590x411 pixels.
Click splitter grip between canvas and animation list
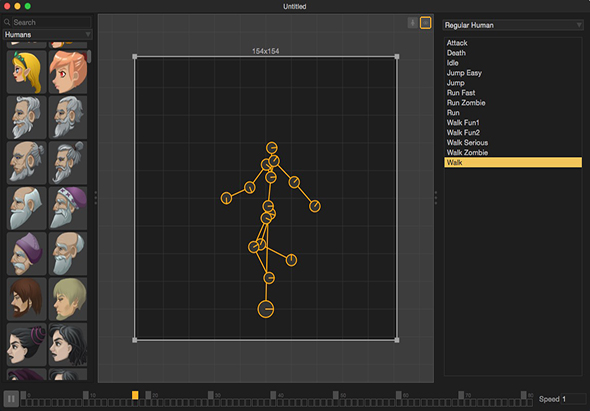[x=436, y=198]
